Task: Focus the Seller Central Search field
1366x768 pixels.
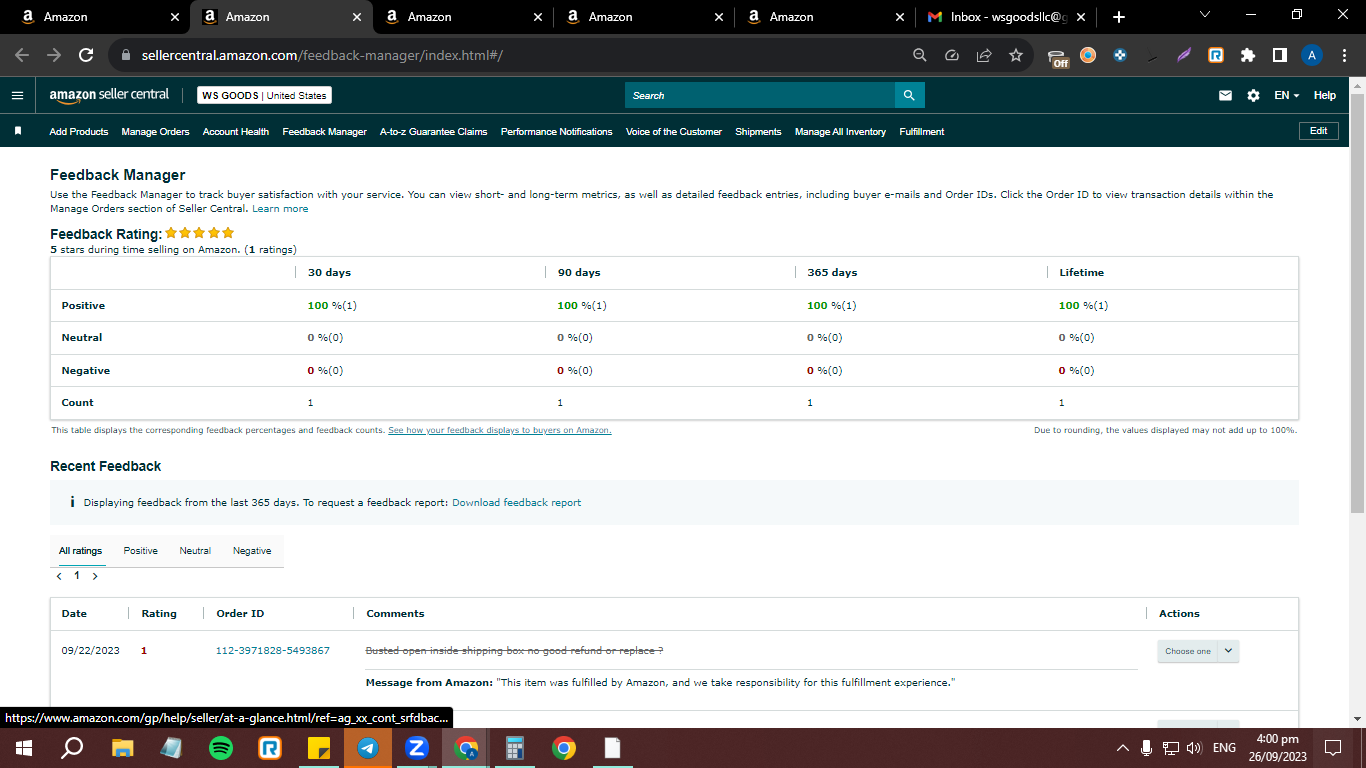Action: click(x=760, y=95)
